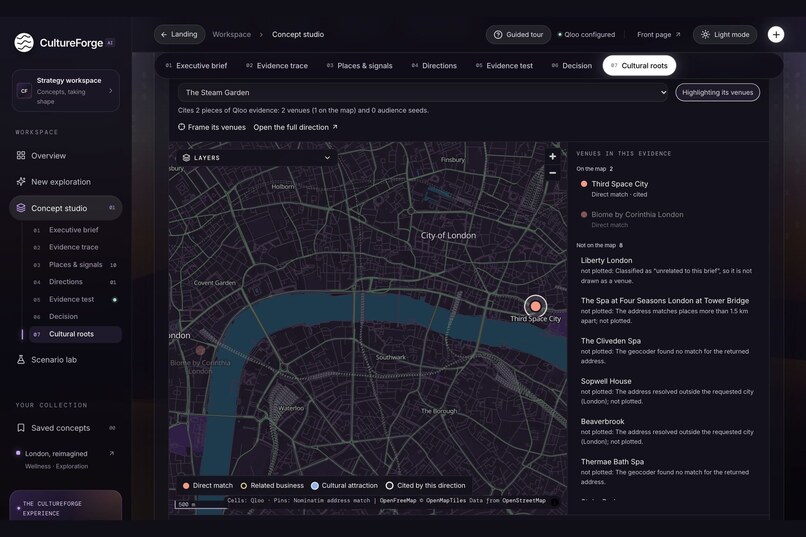Click the CF workspace avatar badge
Screen dimensions: 806x537
(24, 91)
